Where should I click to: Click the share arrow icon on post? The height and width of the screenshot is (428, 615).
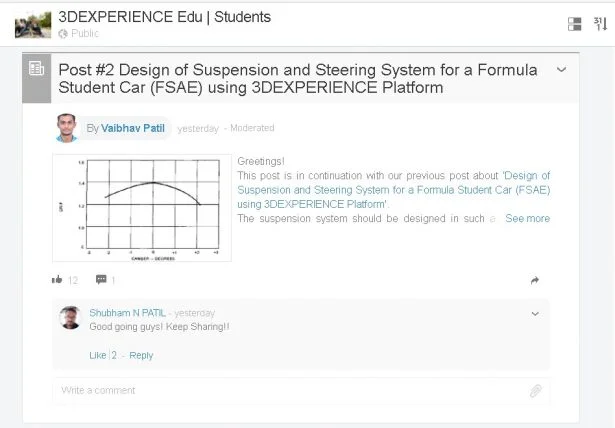tap(535, 281)
